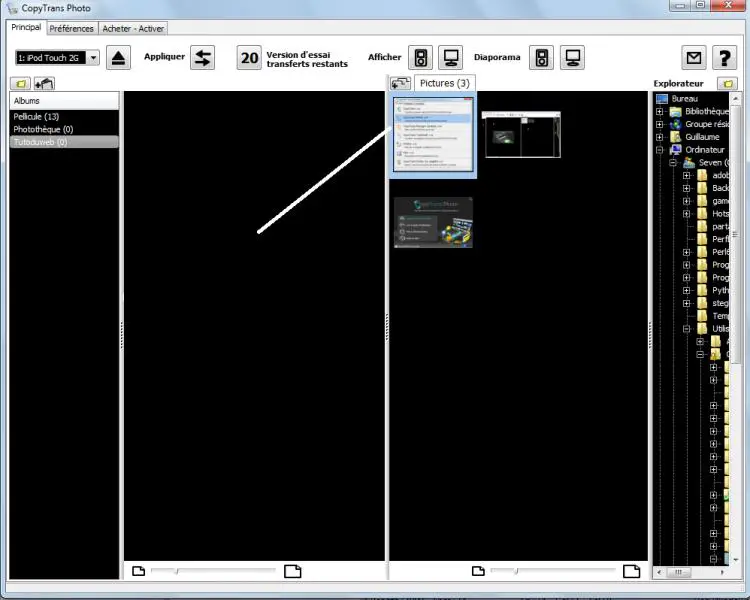Select Pellicule (13) album
This screenshot has height=600, width=750.
click(64, 117)
